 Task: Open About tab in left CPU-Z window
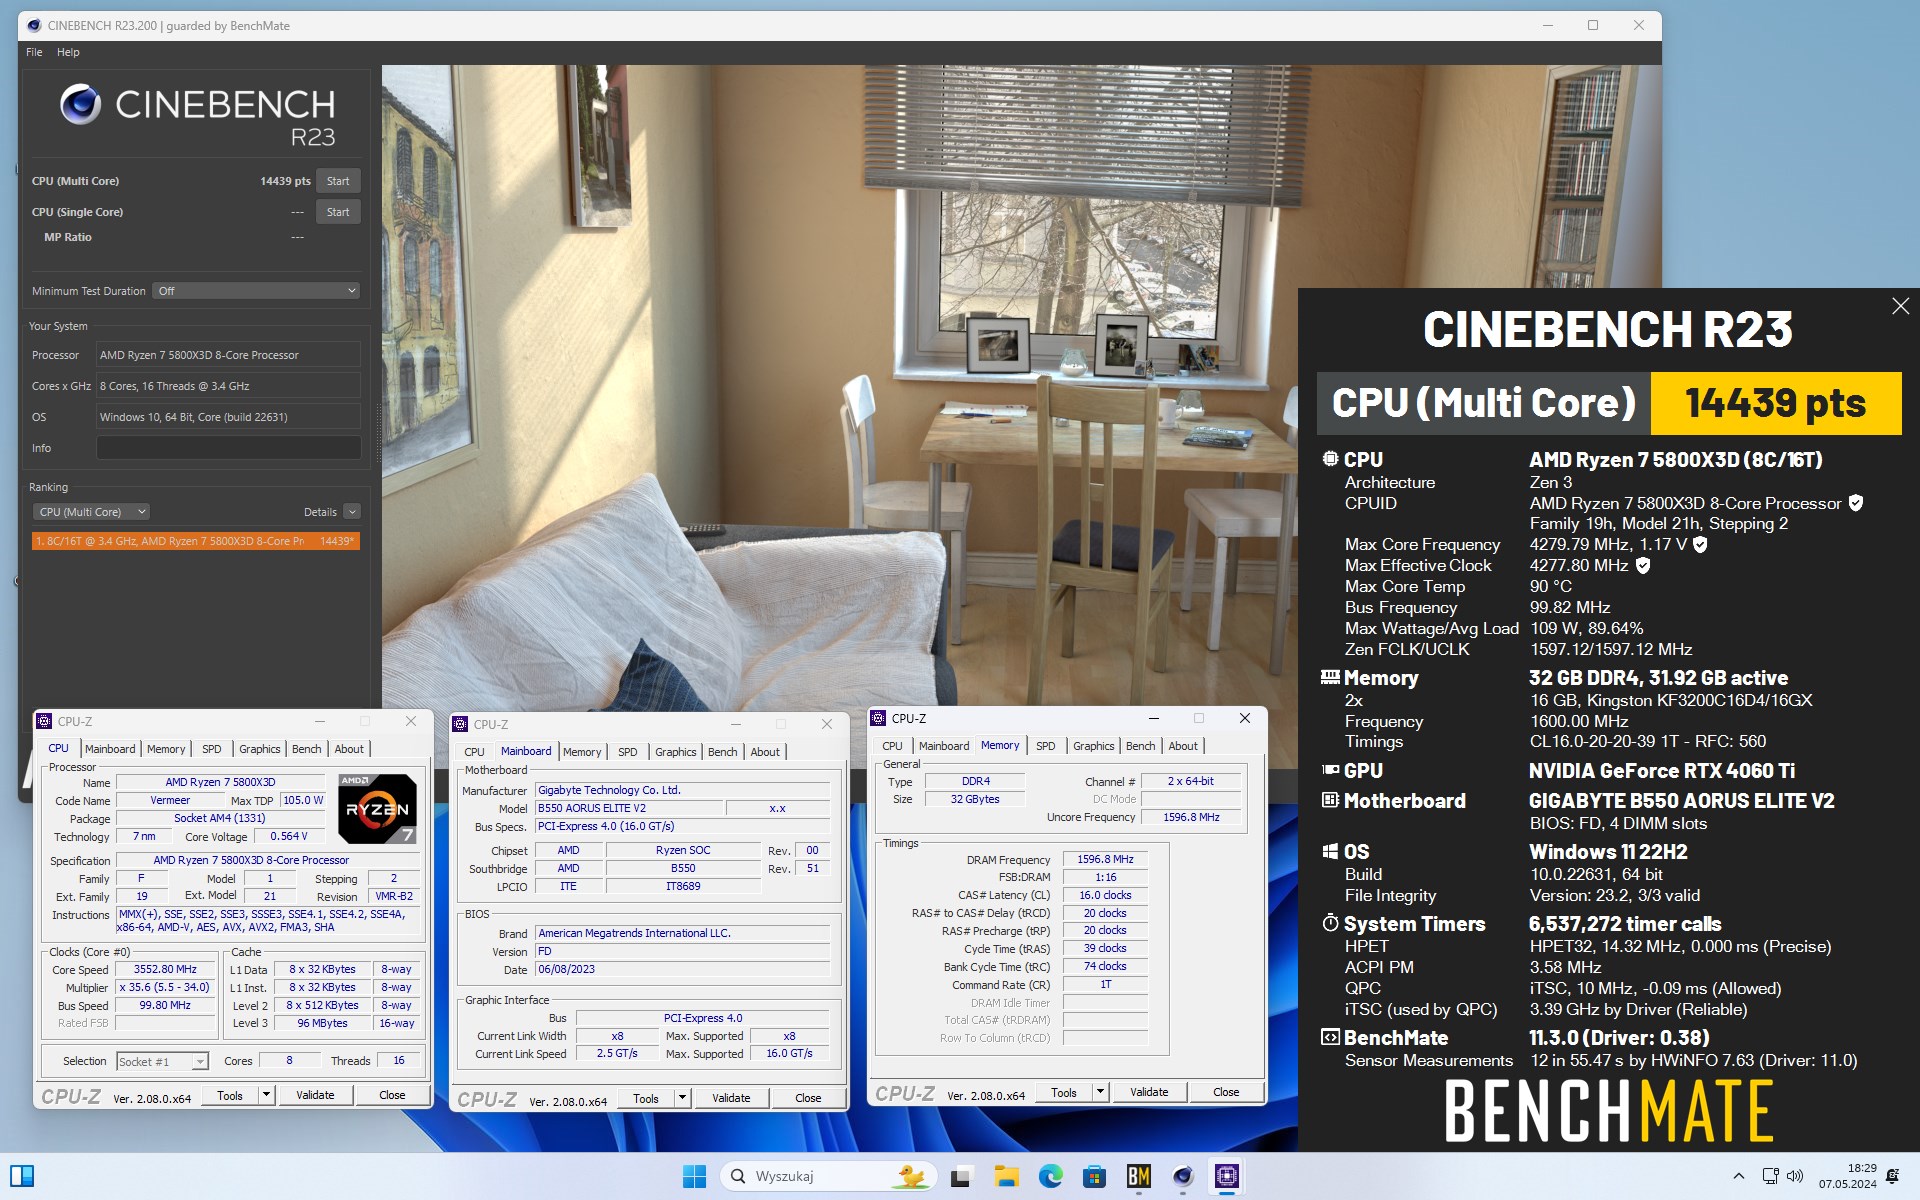tap(349, 749)
